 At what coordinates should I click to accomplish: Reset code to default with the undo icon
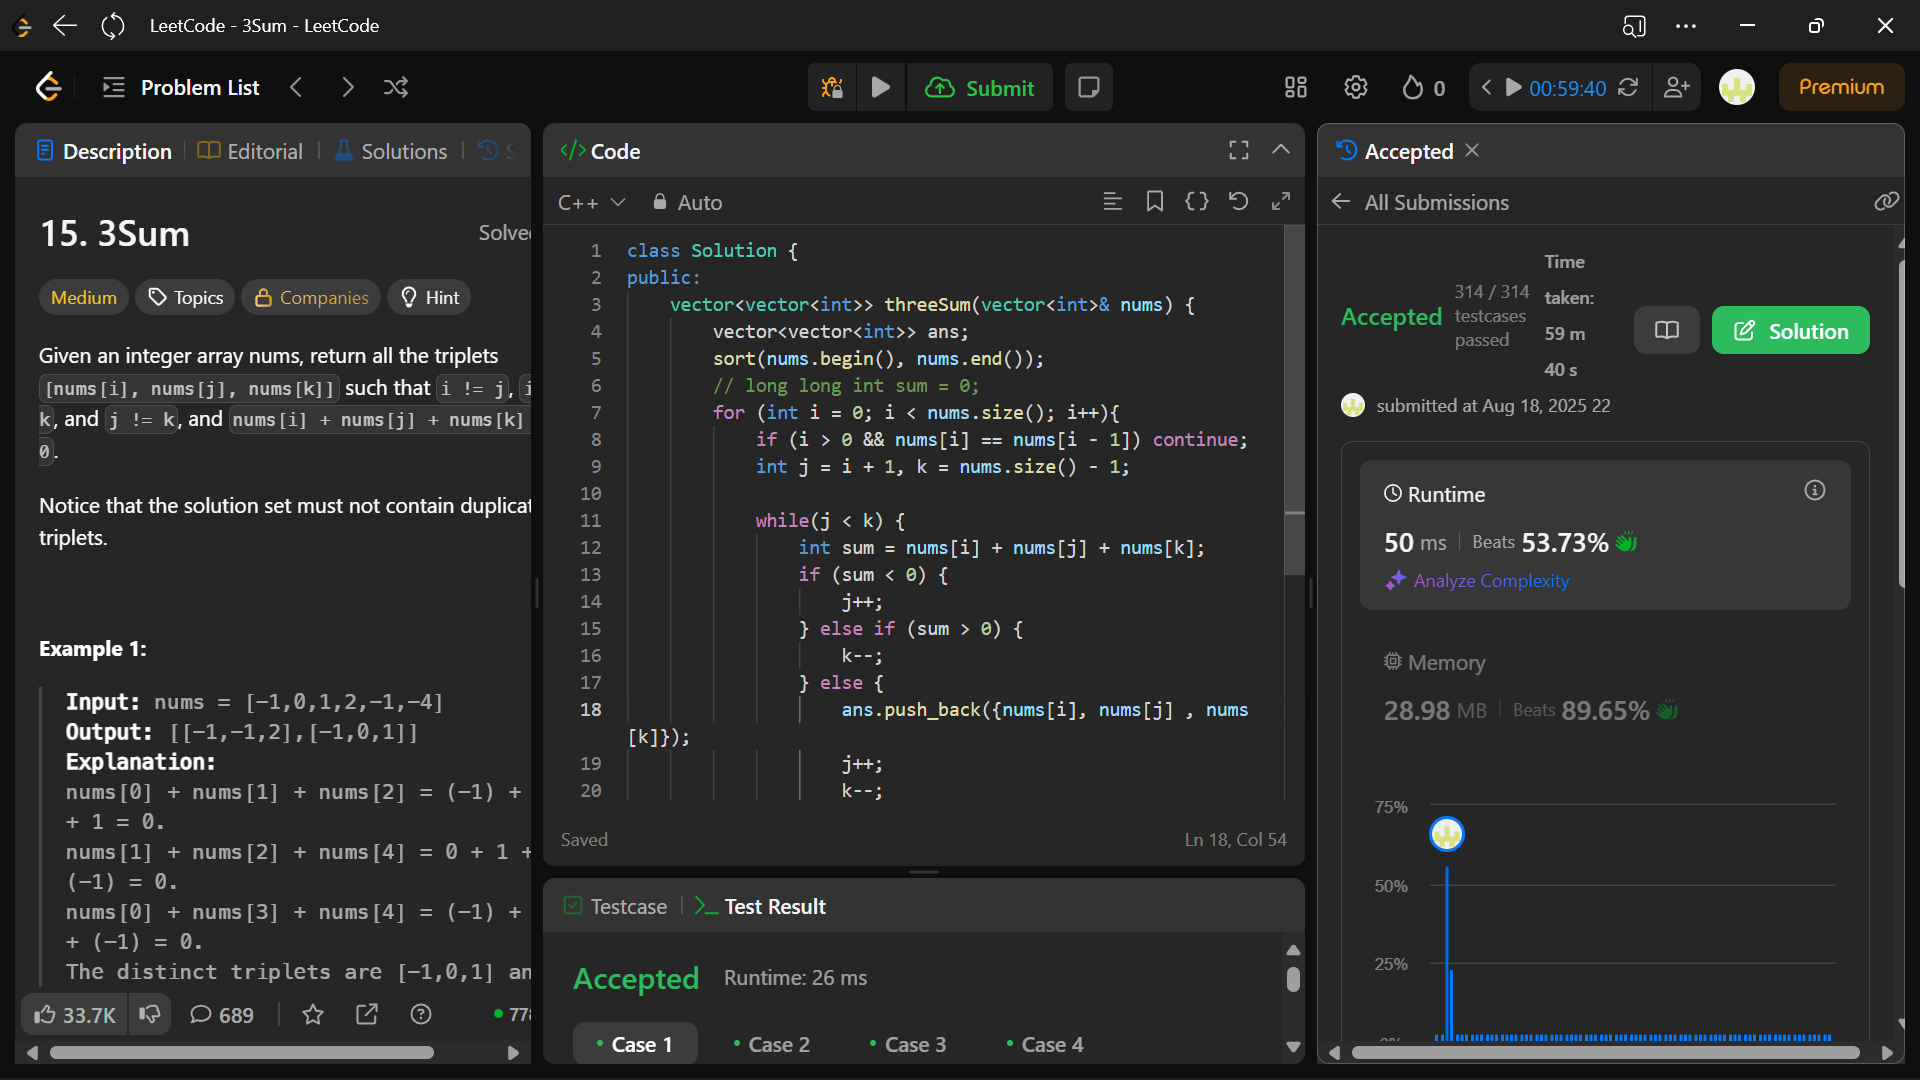pos(1238,202)
